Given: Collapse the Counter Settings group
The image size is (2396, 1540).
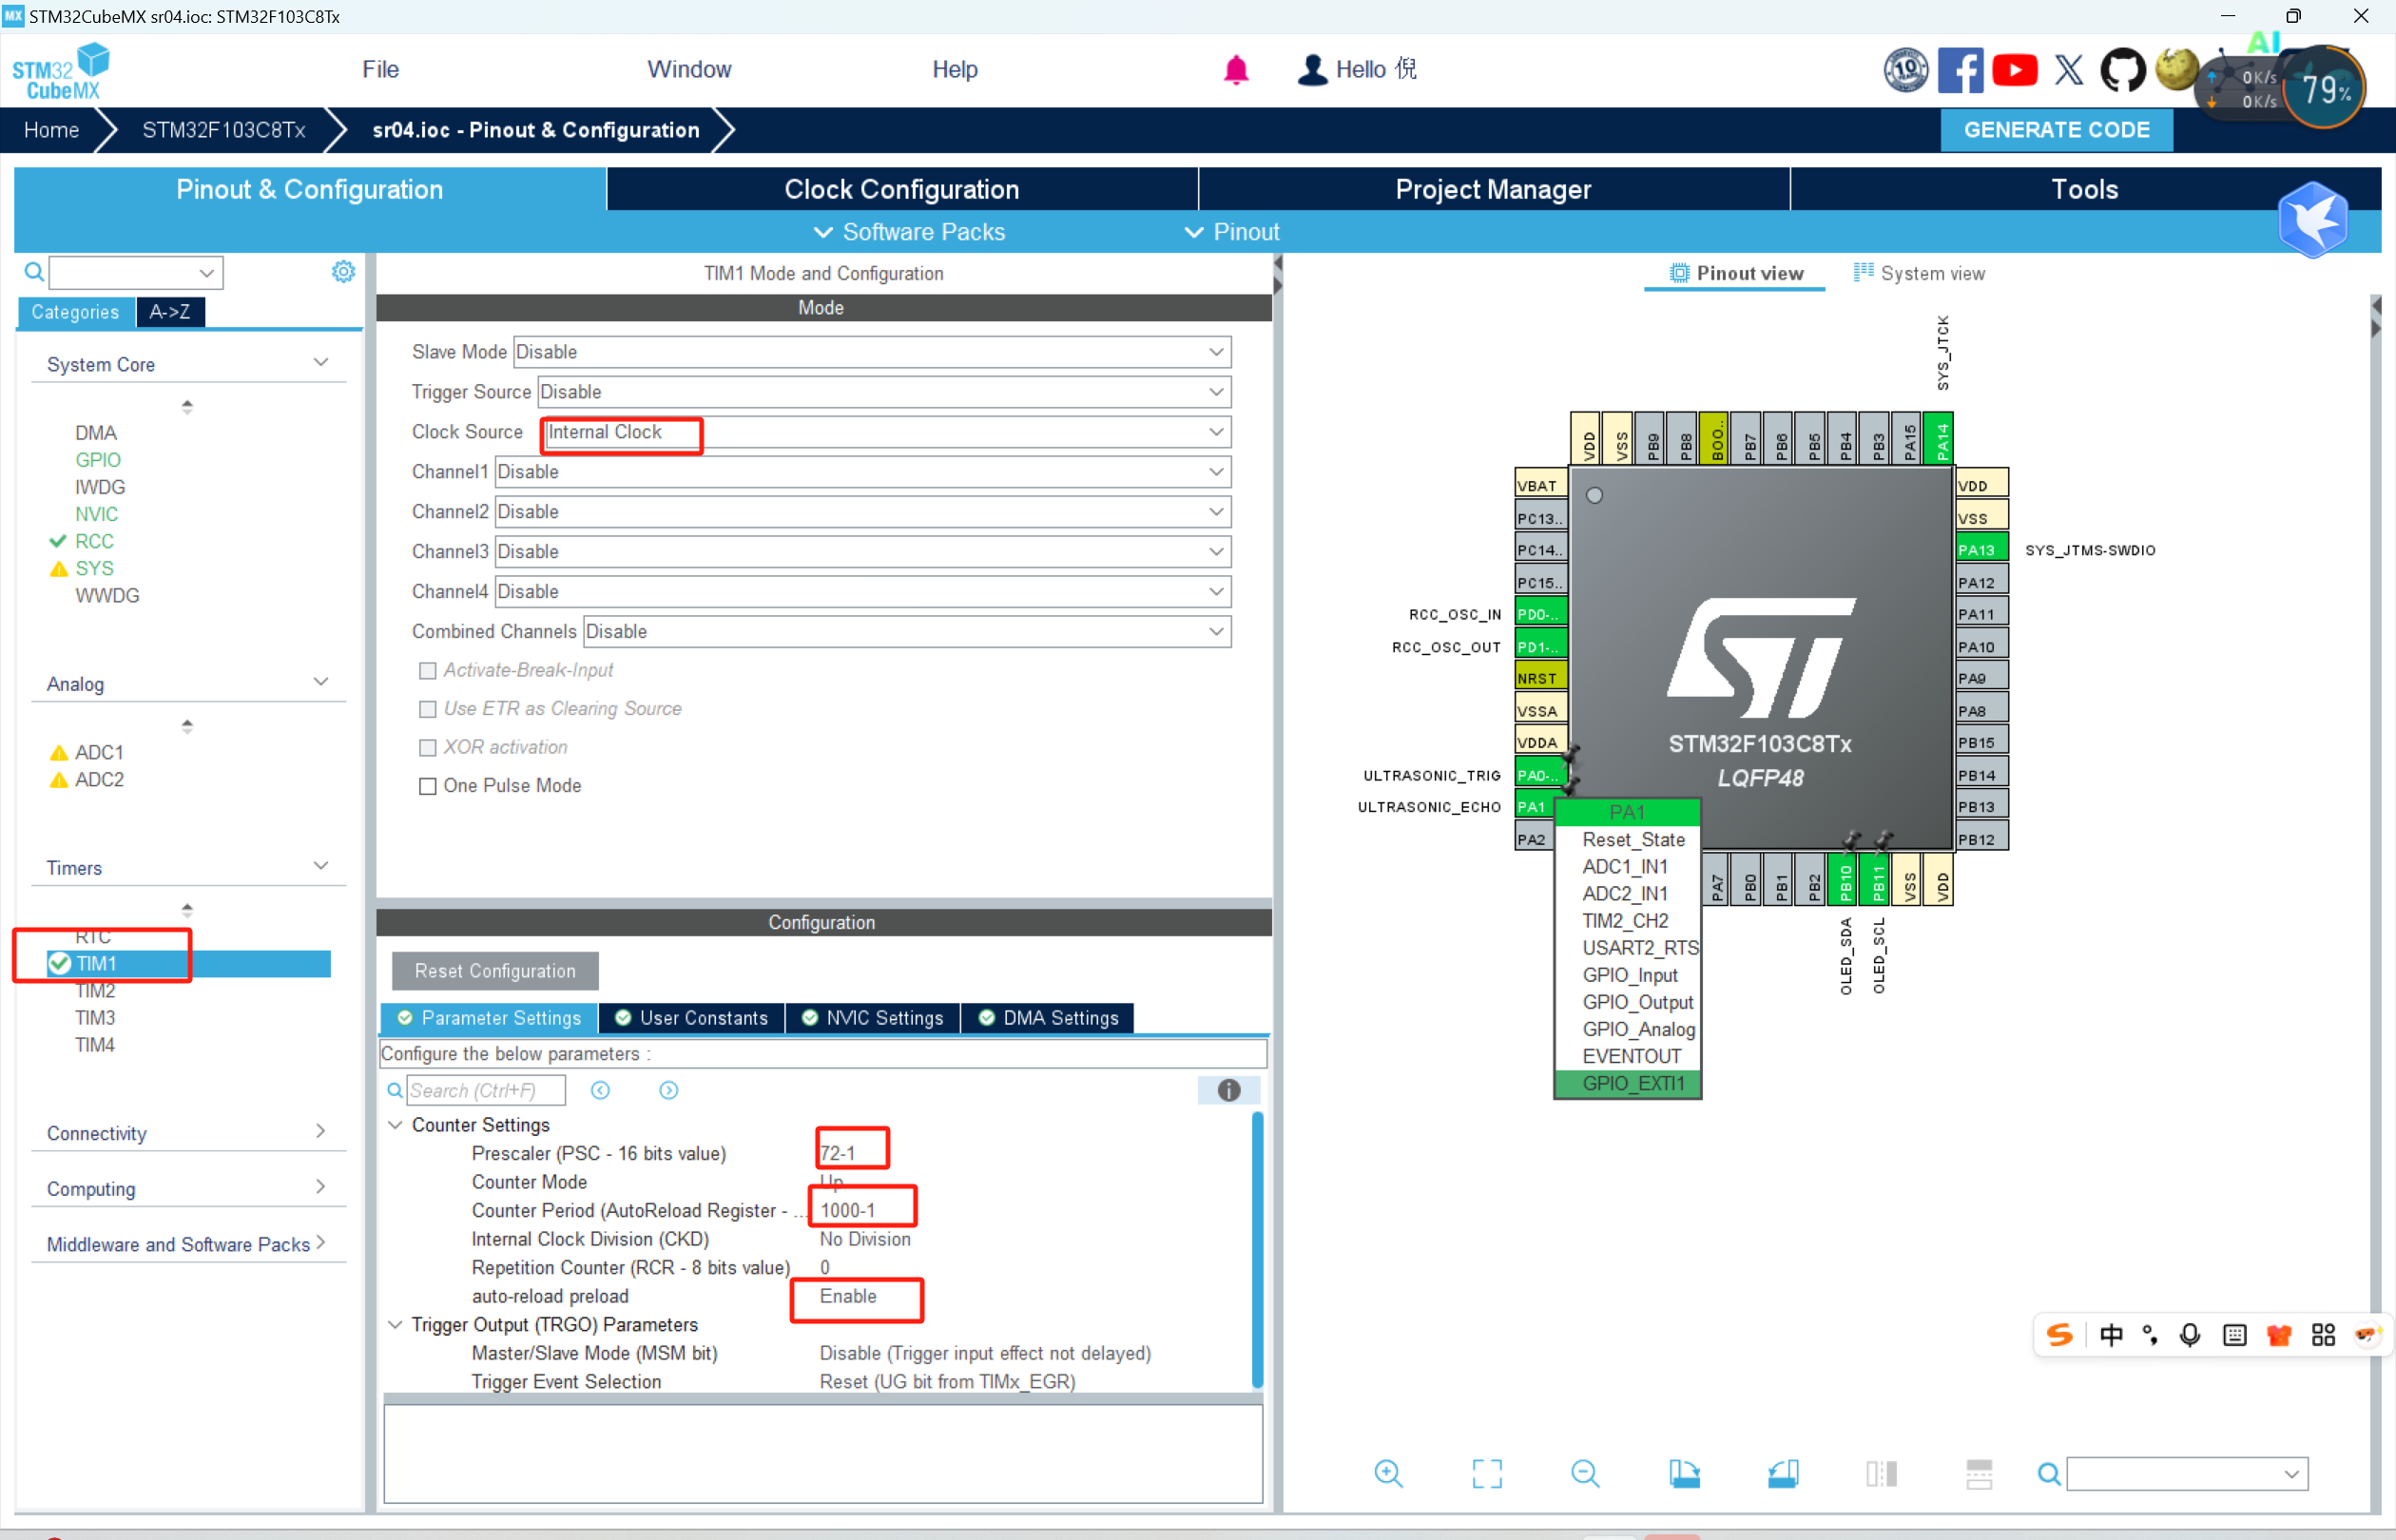Looking at the screenshot, I should pyautogui.click(x=395, y=1125).
